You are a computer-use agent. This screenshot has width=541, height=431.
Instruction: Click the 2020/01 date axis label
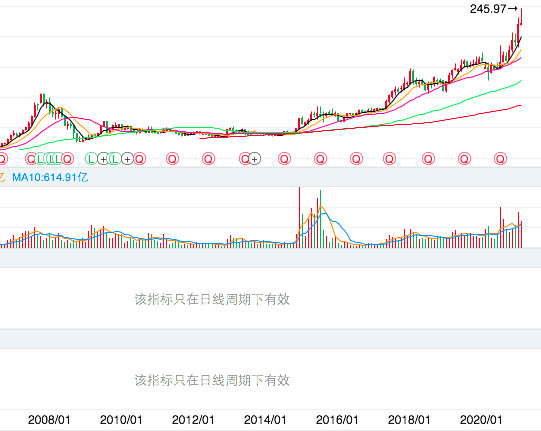point(481,420)
